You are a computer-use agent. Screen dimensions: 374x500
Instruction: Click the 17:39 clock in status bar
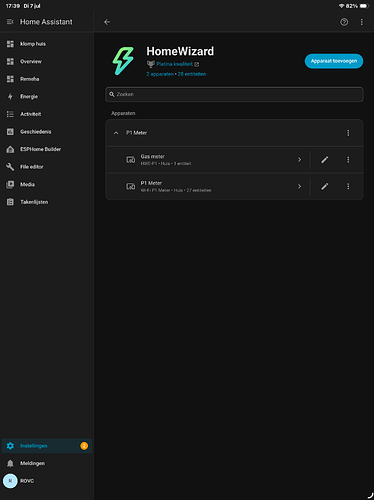(12, 6)
